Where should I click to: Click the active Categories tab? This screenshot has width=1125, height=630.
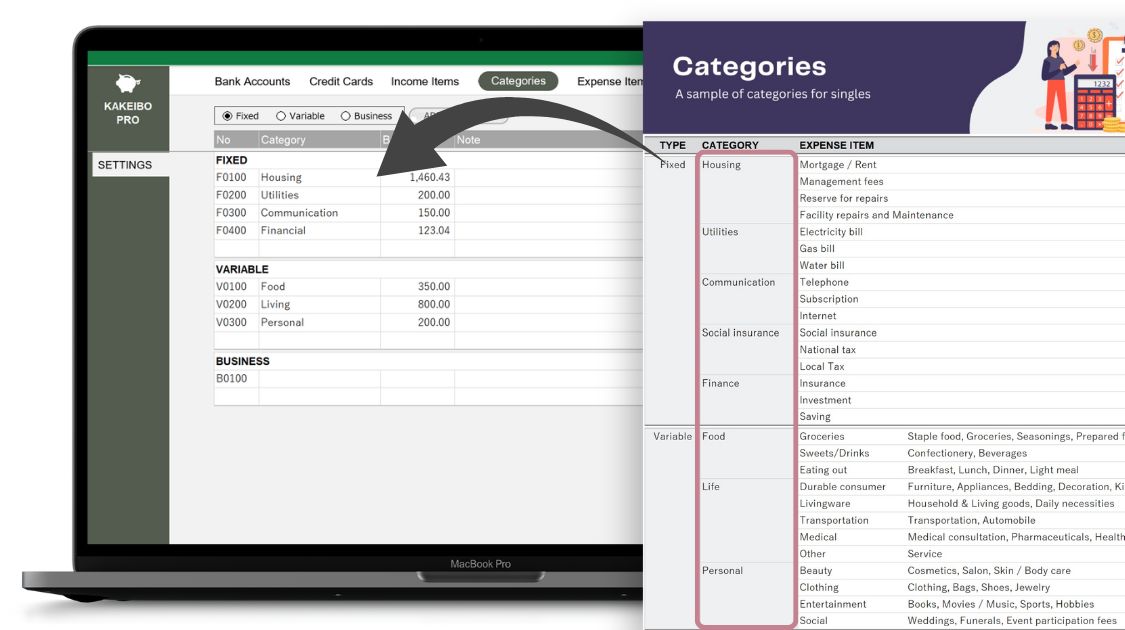click(x=518, y=82)
